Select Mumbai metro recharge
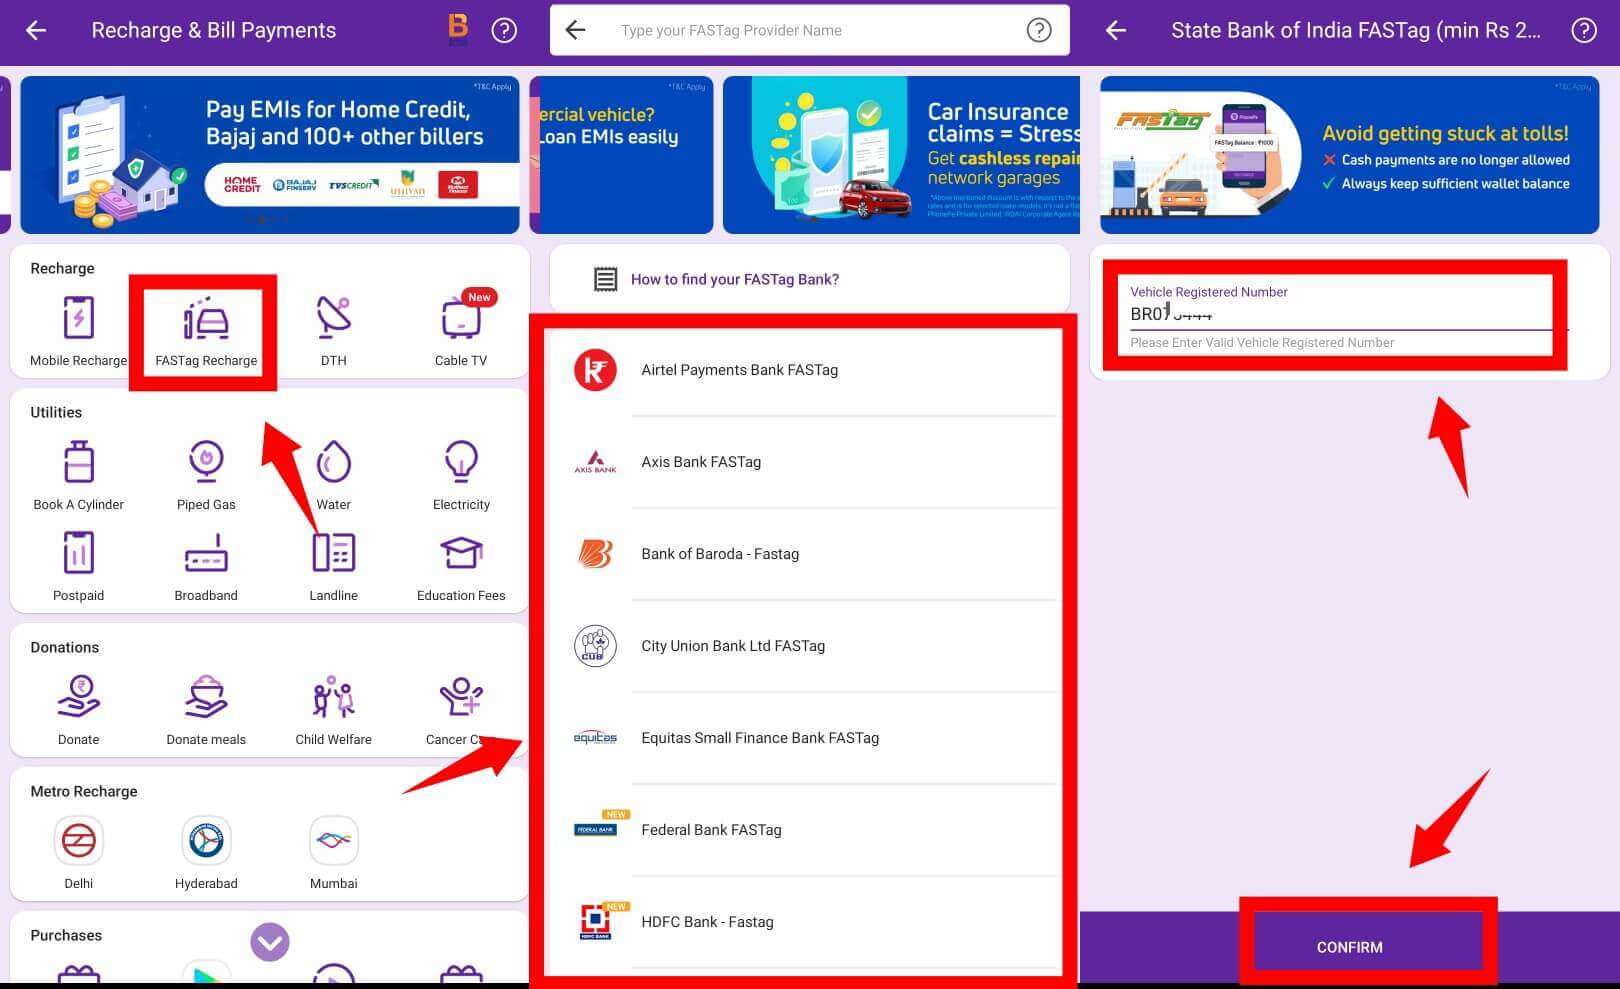Screen dimensions: 1620x989 click(x=334, y=853)
